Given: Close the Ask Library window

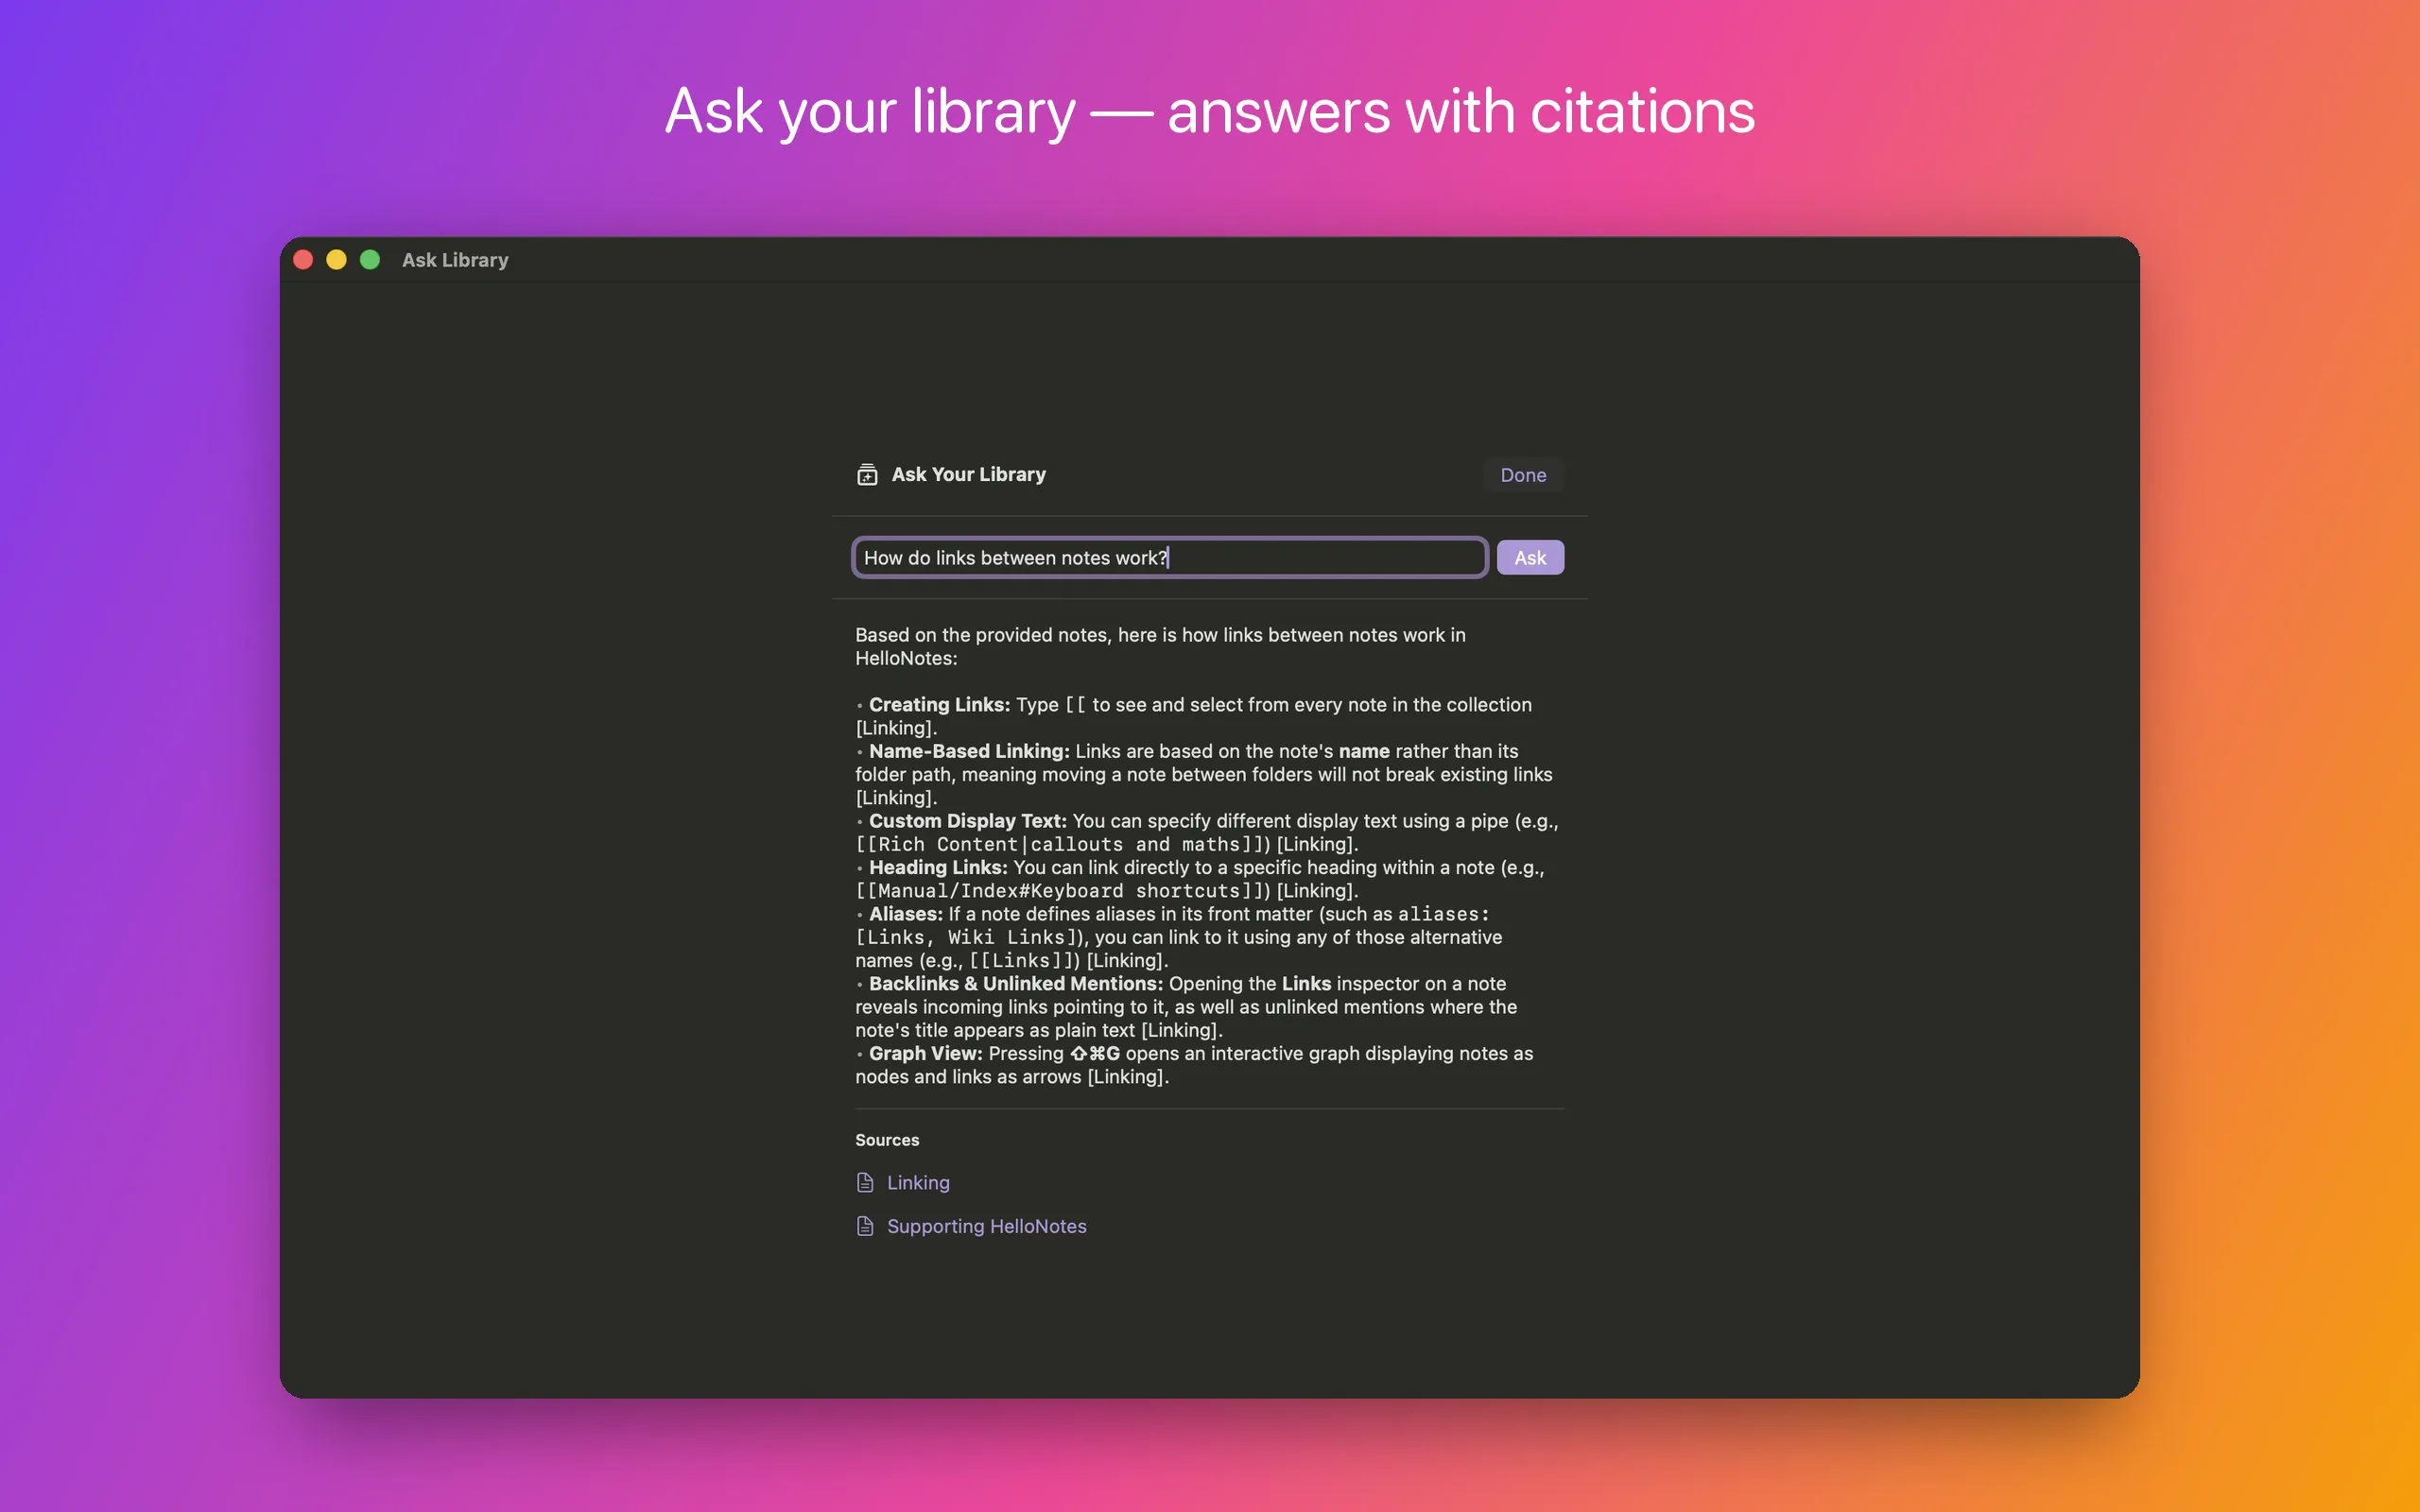Looking at the screenshot, I should click(304, 260).
